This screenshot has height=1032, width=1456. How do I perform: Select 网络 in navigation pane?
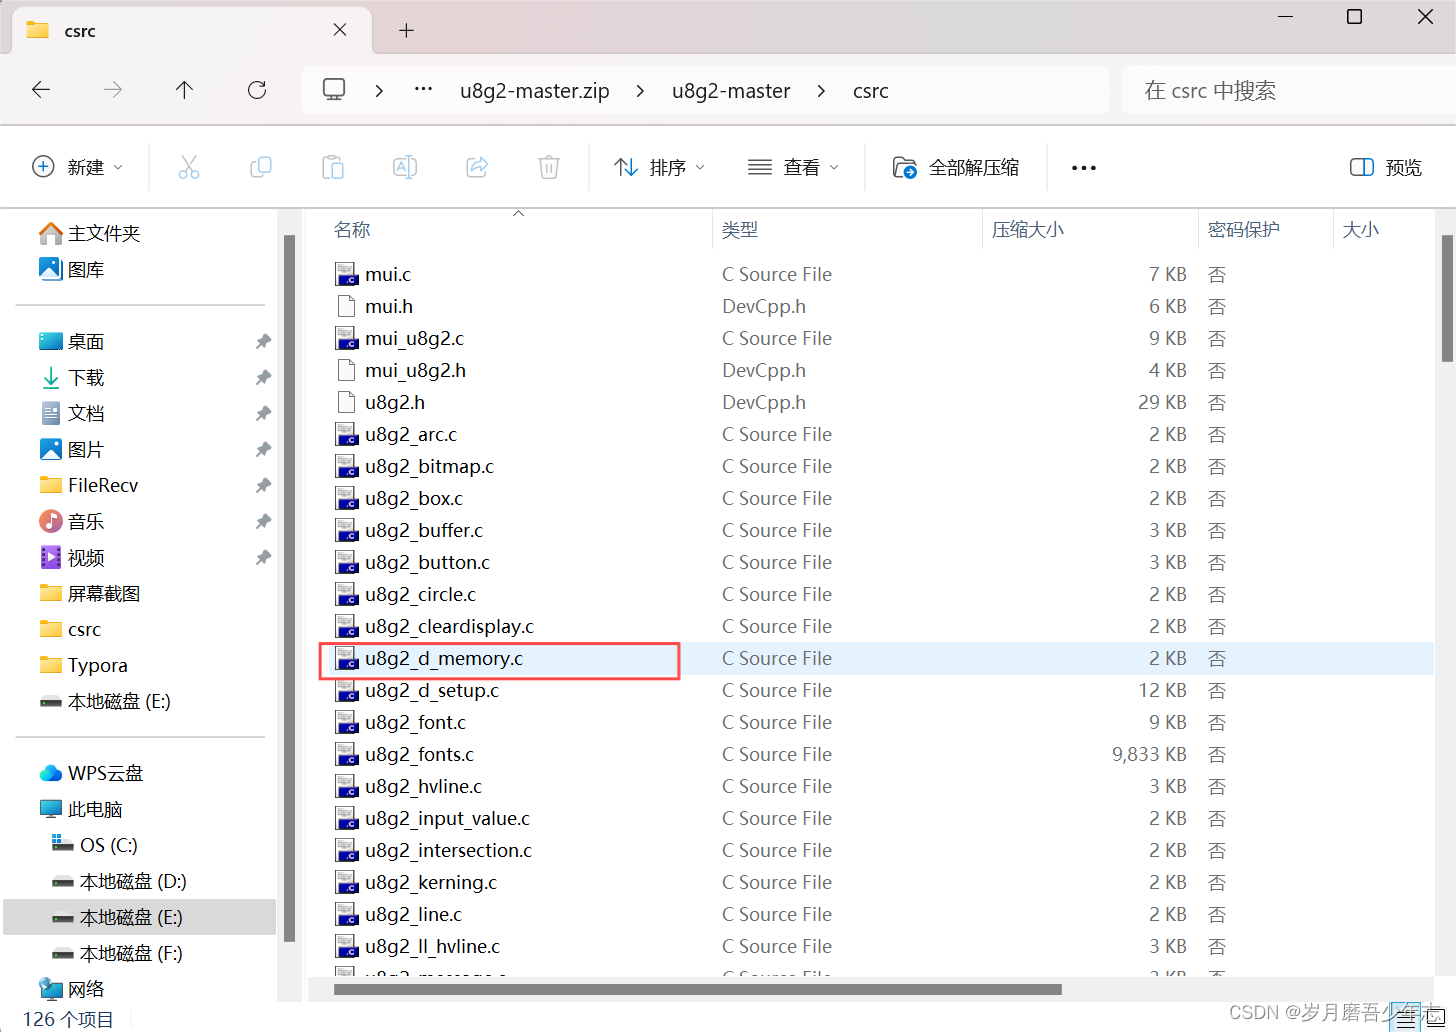[71, 989]
